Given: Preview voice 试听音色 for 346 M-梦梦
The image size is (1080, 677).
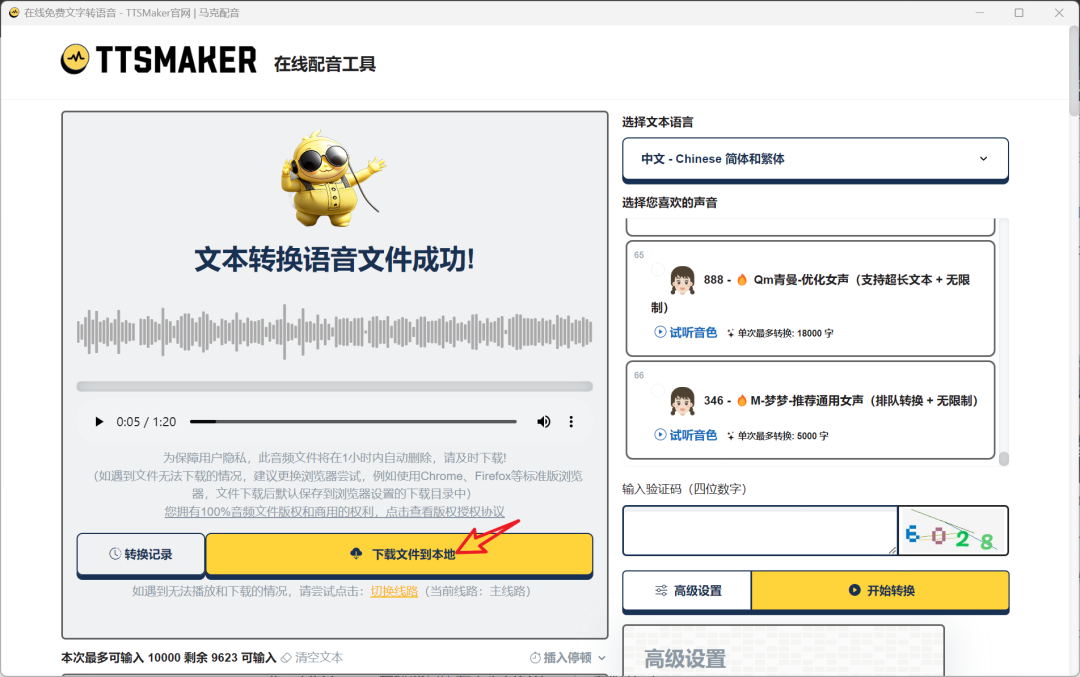Looking at the screenshot, I should tap(685, 435).
